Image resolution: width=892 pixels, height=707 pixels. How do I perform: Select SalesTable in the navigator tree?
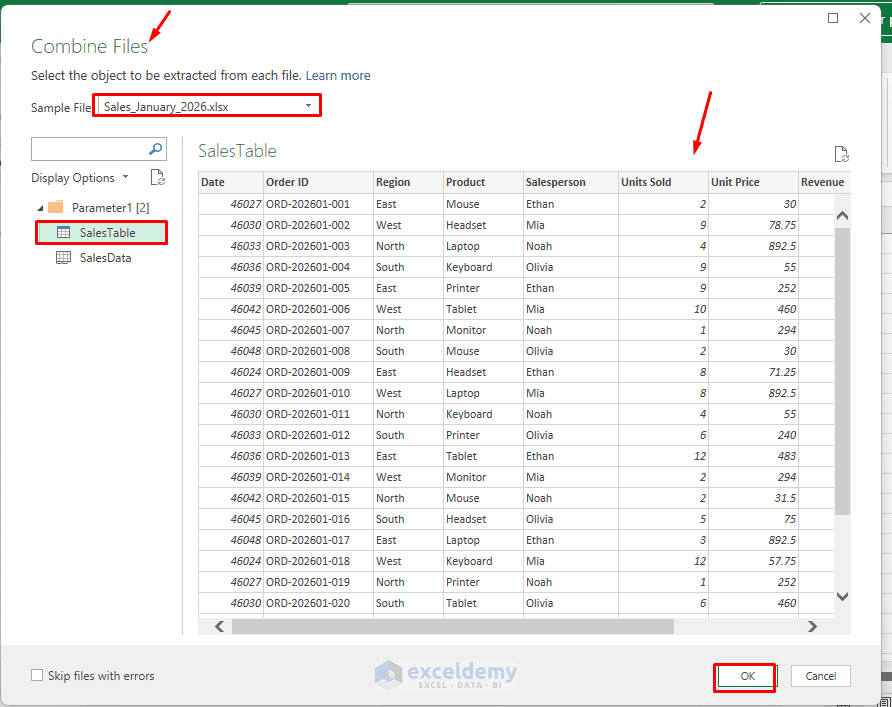102,233
